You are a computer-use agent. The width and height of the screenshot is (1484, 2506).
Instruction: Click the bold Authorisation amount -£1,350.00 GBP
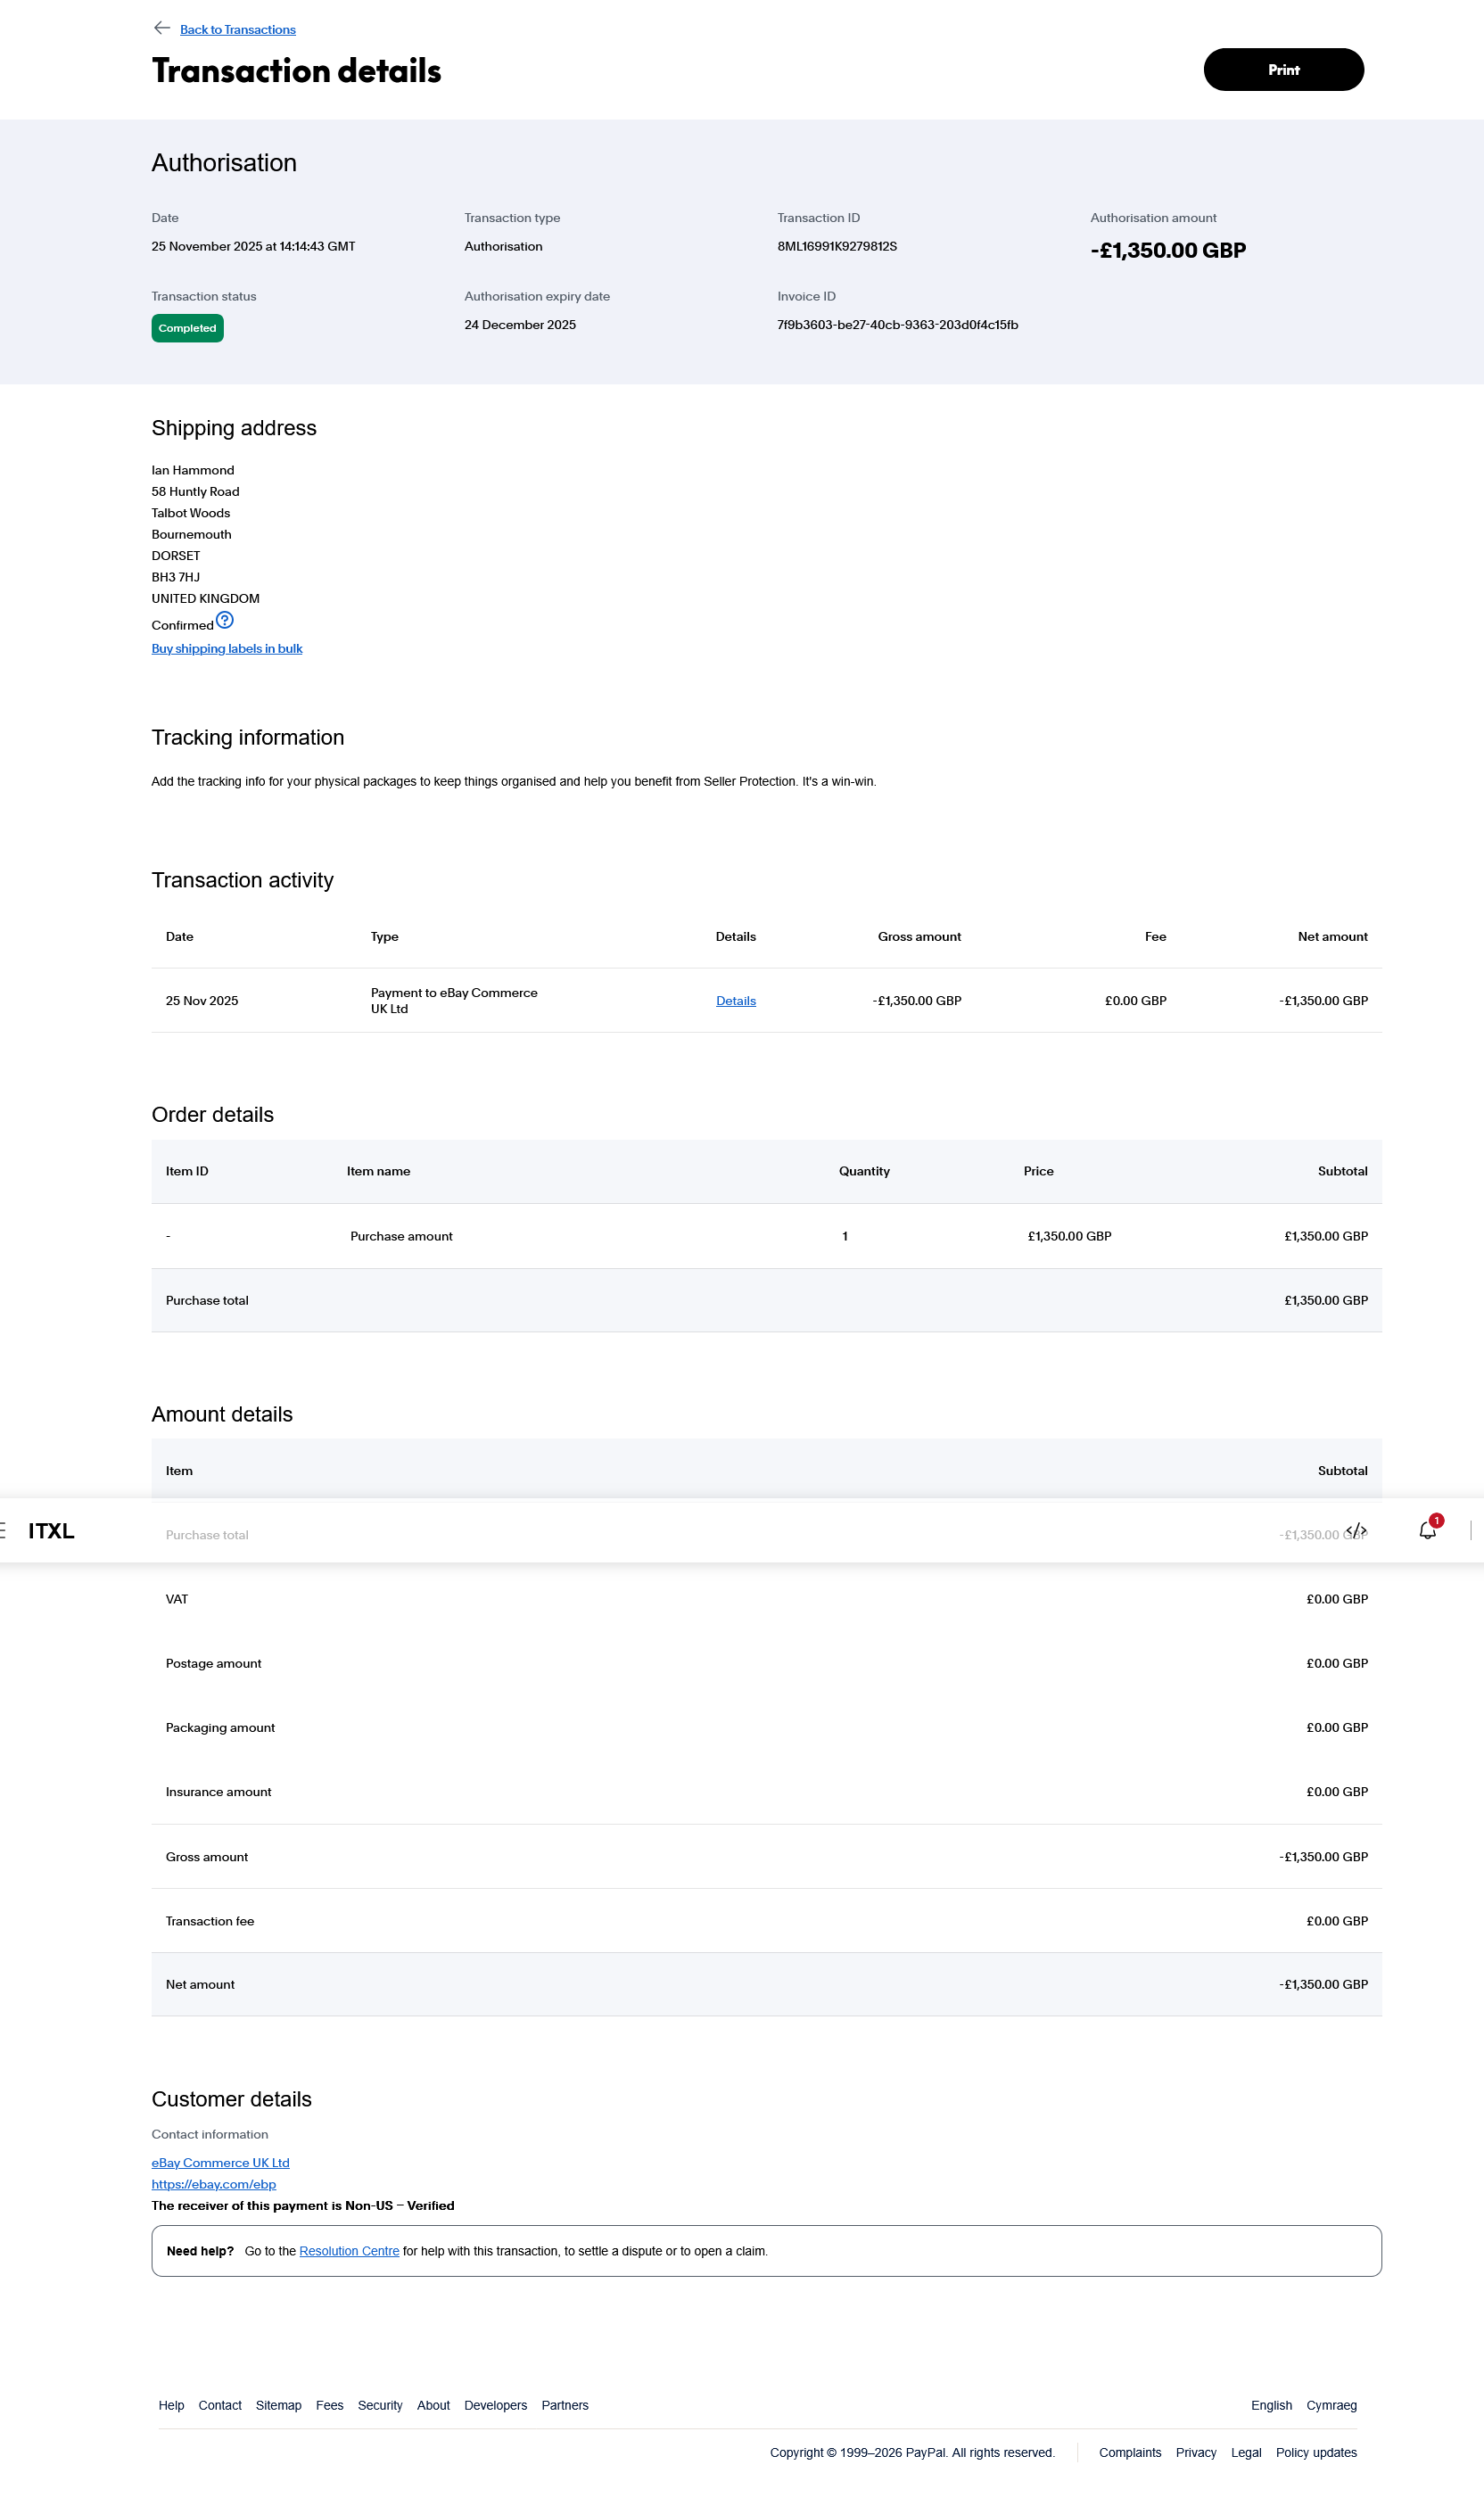[1168, 251]
